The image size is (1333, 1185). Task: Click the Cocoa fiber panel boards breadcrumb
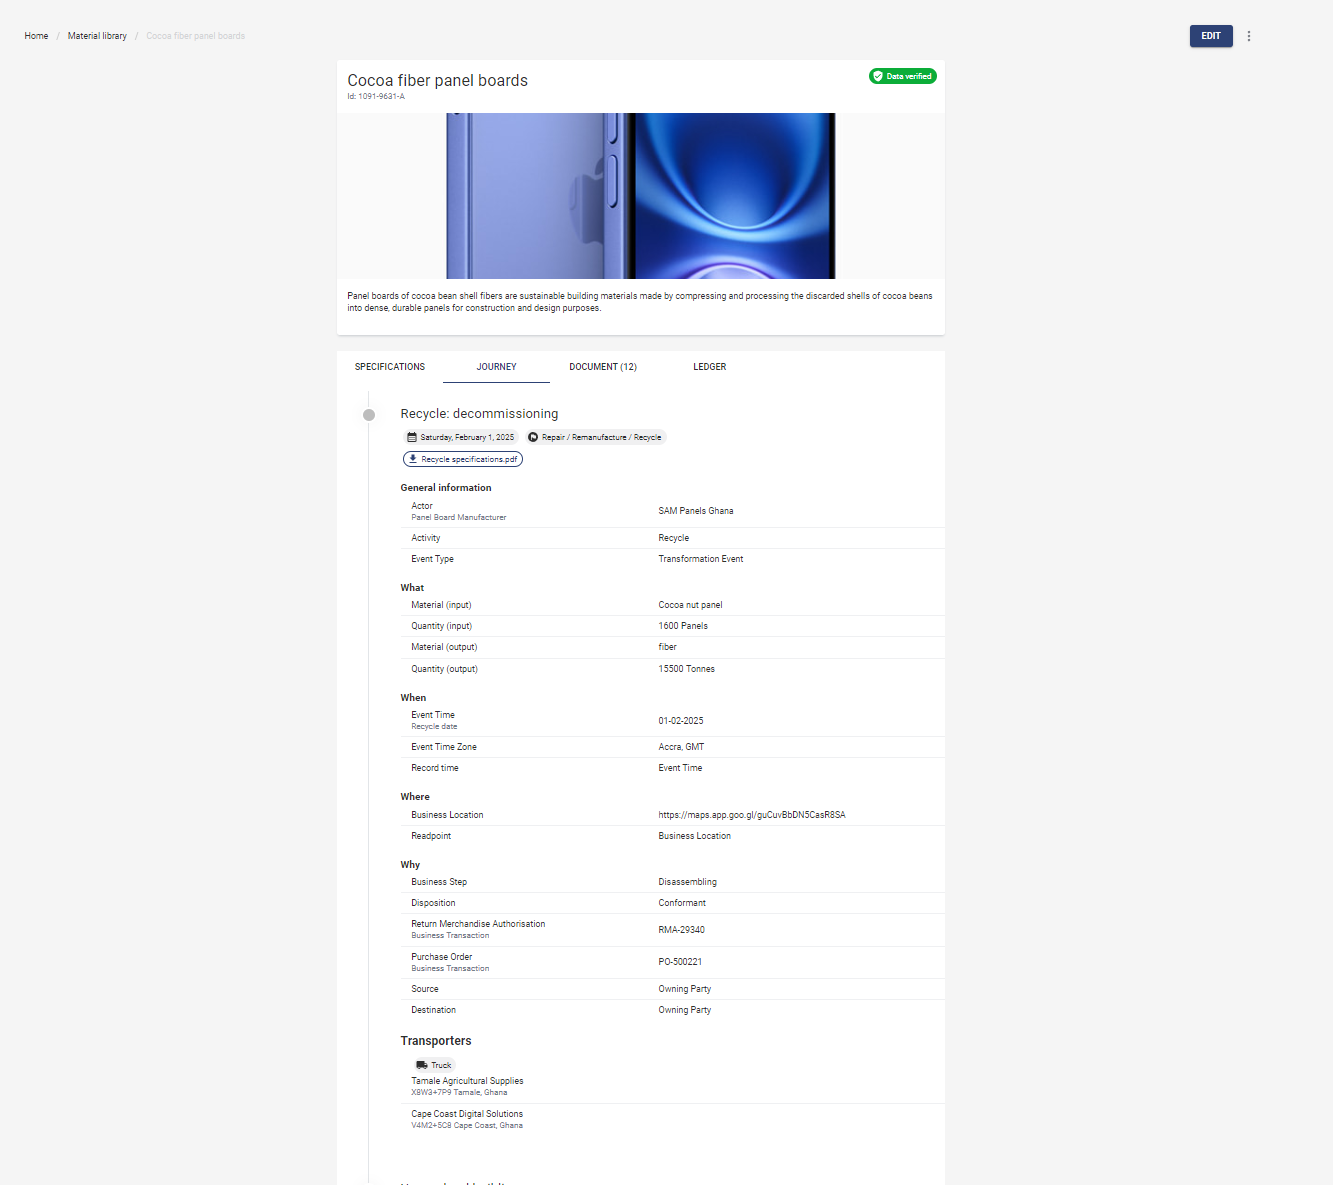click(196, 36)
